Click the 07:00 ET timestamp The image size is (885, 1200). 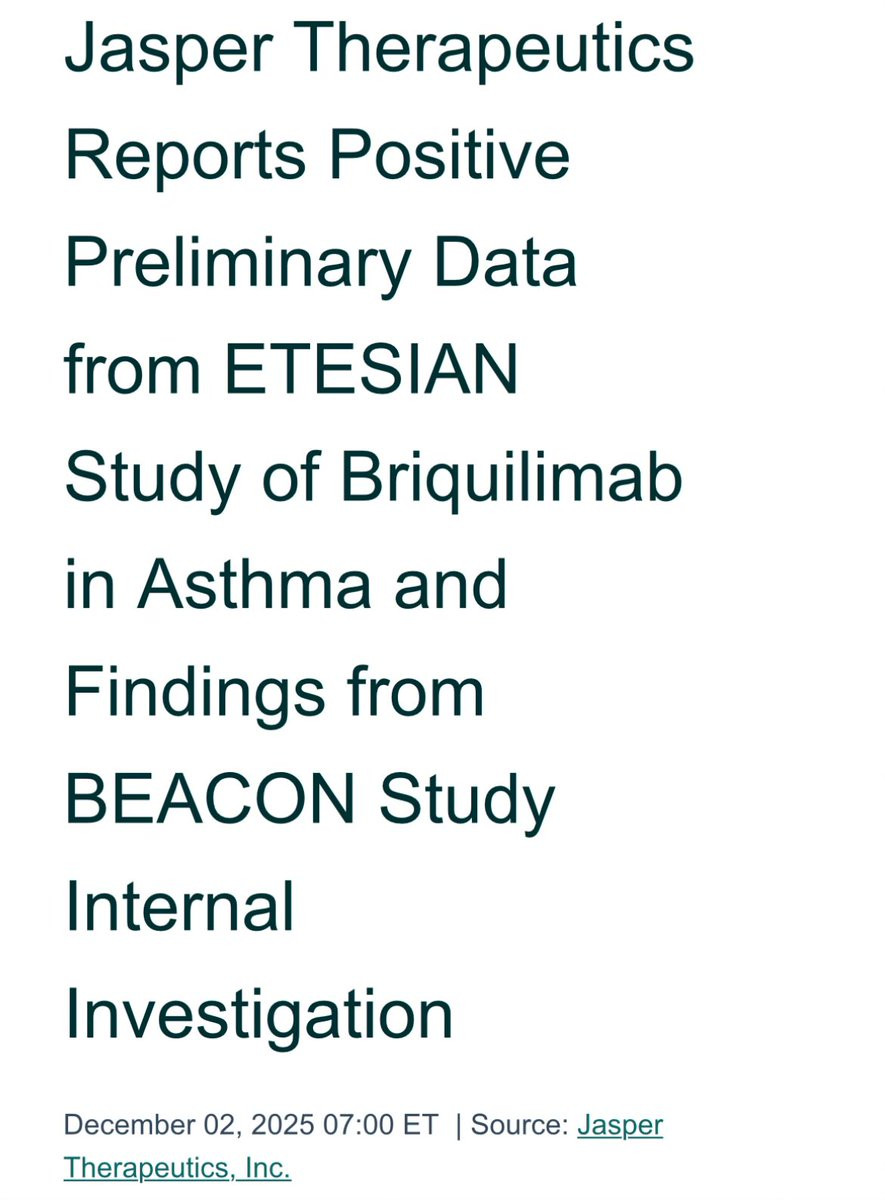coord(381,1125)
